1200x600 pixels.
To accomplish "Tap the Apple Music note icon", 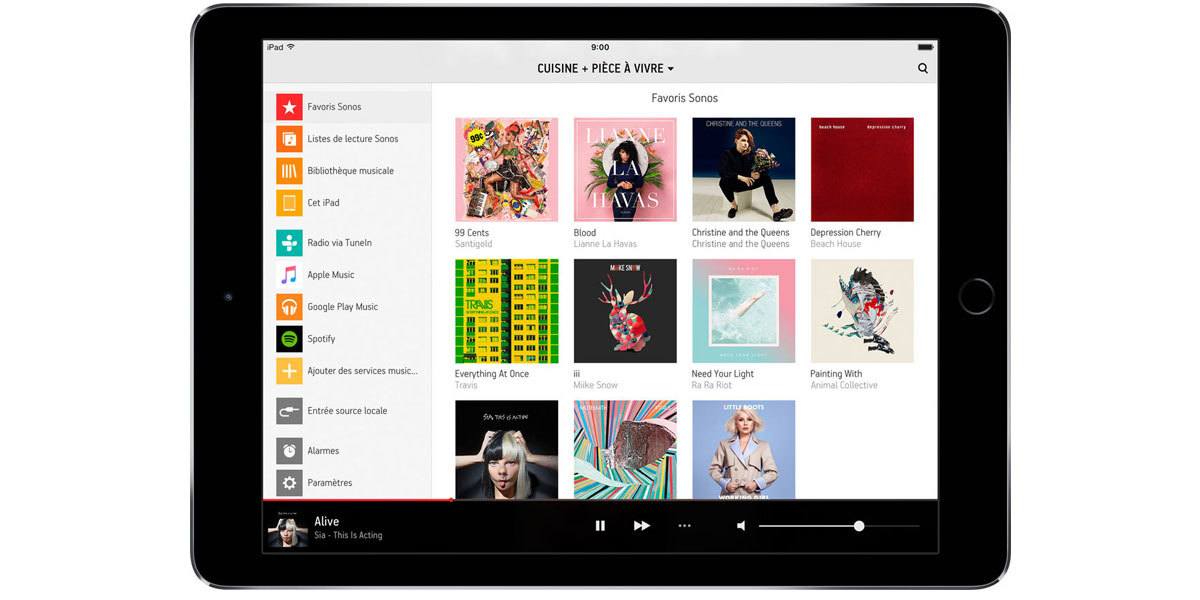I will point(289,275).
